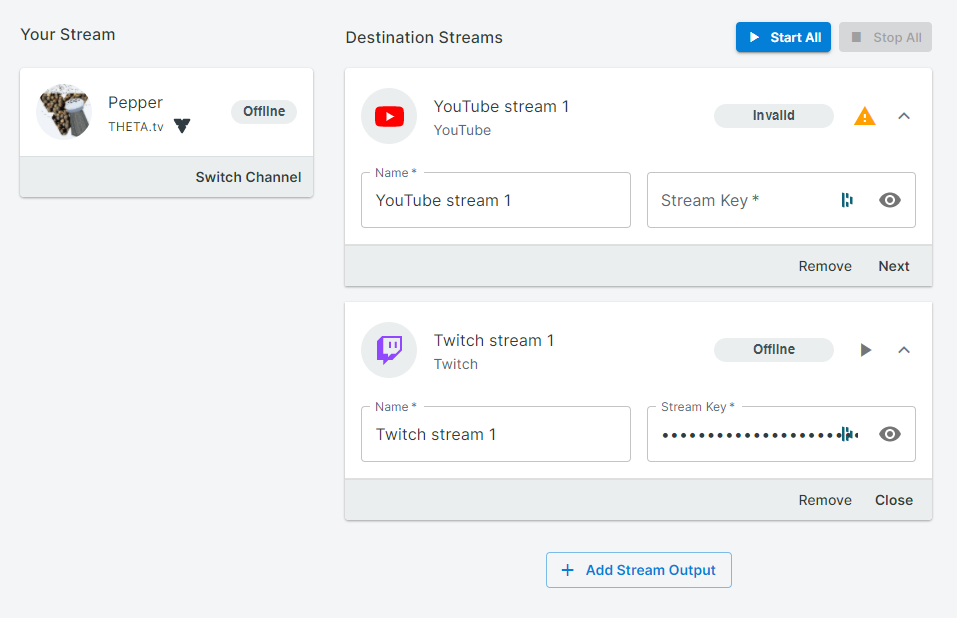Edit the Twitch stream Name field

[496, 434]
